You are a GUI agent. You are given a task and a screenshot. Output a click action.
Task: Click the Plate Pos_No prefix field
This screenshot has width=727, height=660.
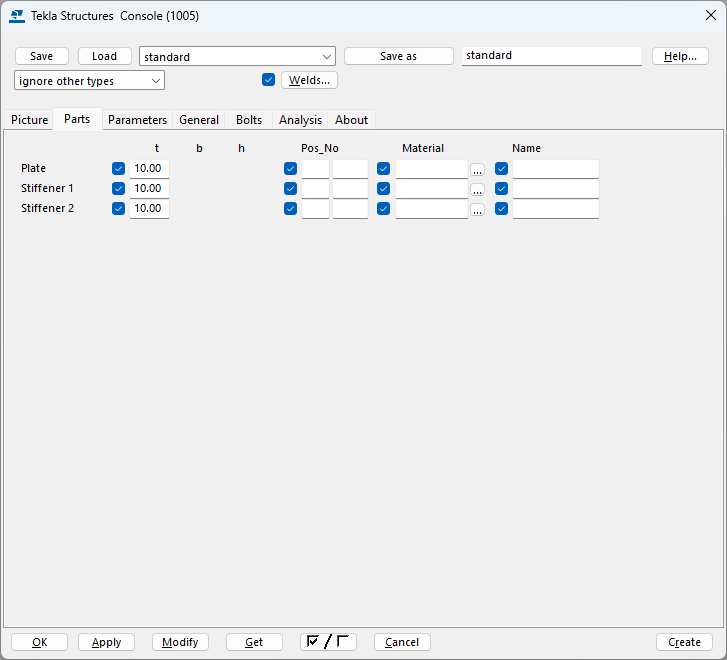point(315,168)
